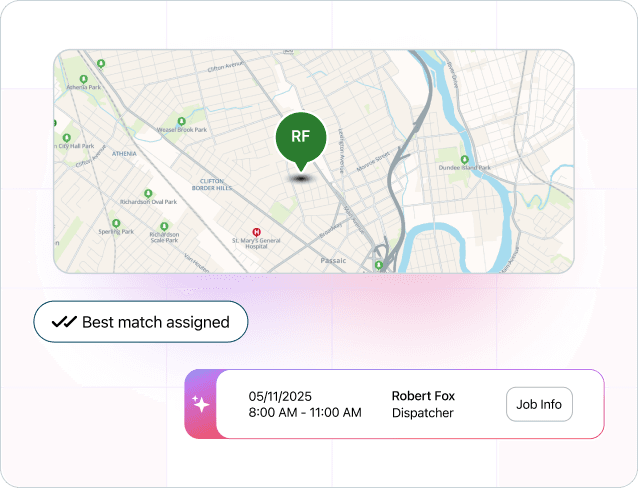Click the St. Mary's General Hospital marker
Image resolution: width=638 pixels, height=488 pixels.
coord(256,230)
